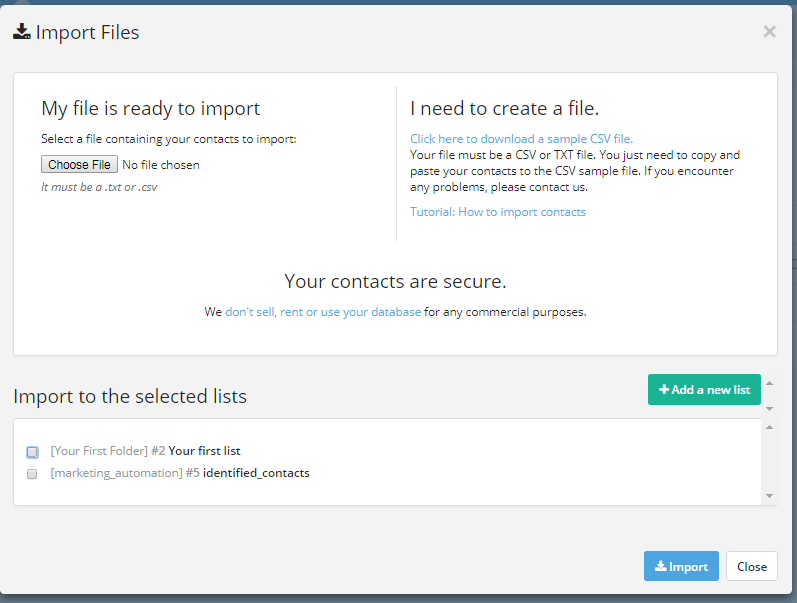The width and height of the screenshot is (797, 603).
Task: Check the identified_contacts list checkbox
Action: pos(32,474)
